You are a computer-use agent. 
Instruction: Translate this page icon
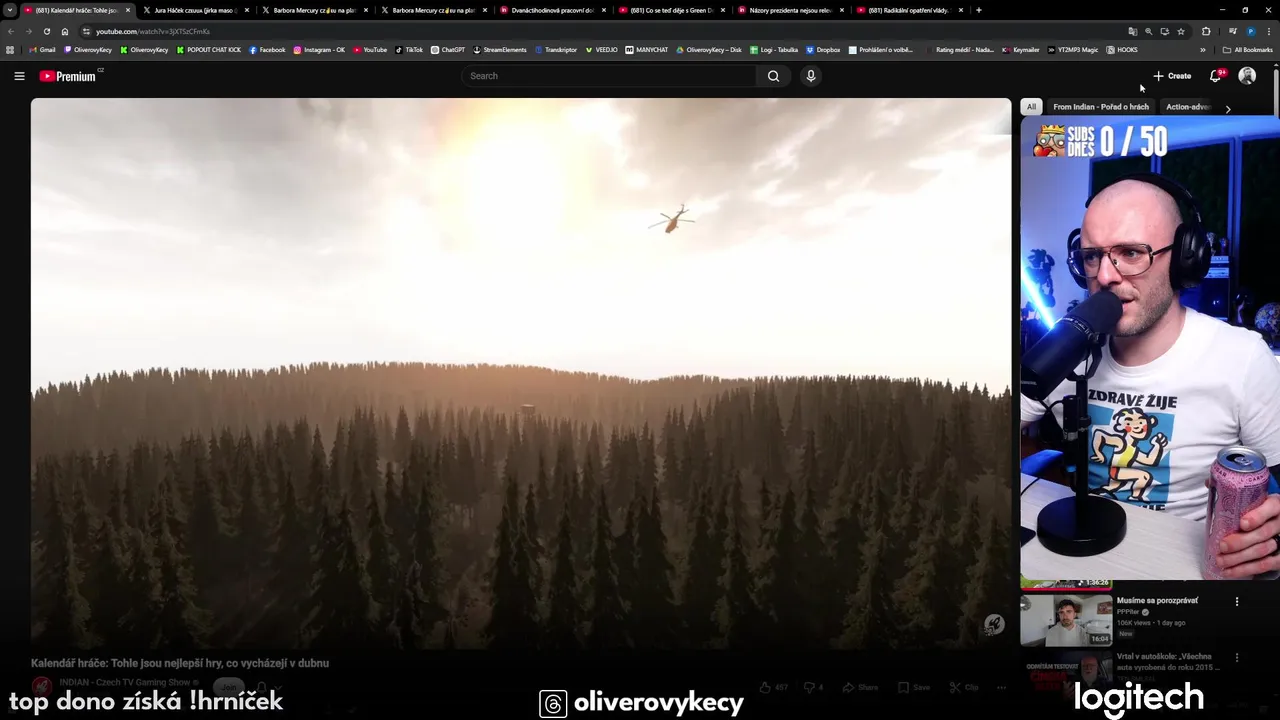click(1132, 31)
